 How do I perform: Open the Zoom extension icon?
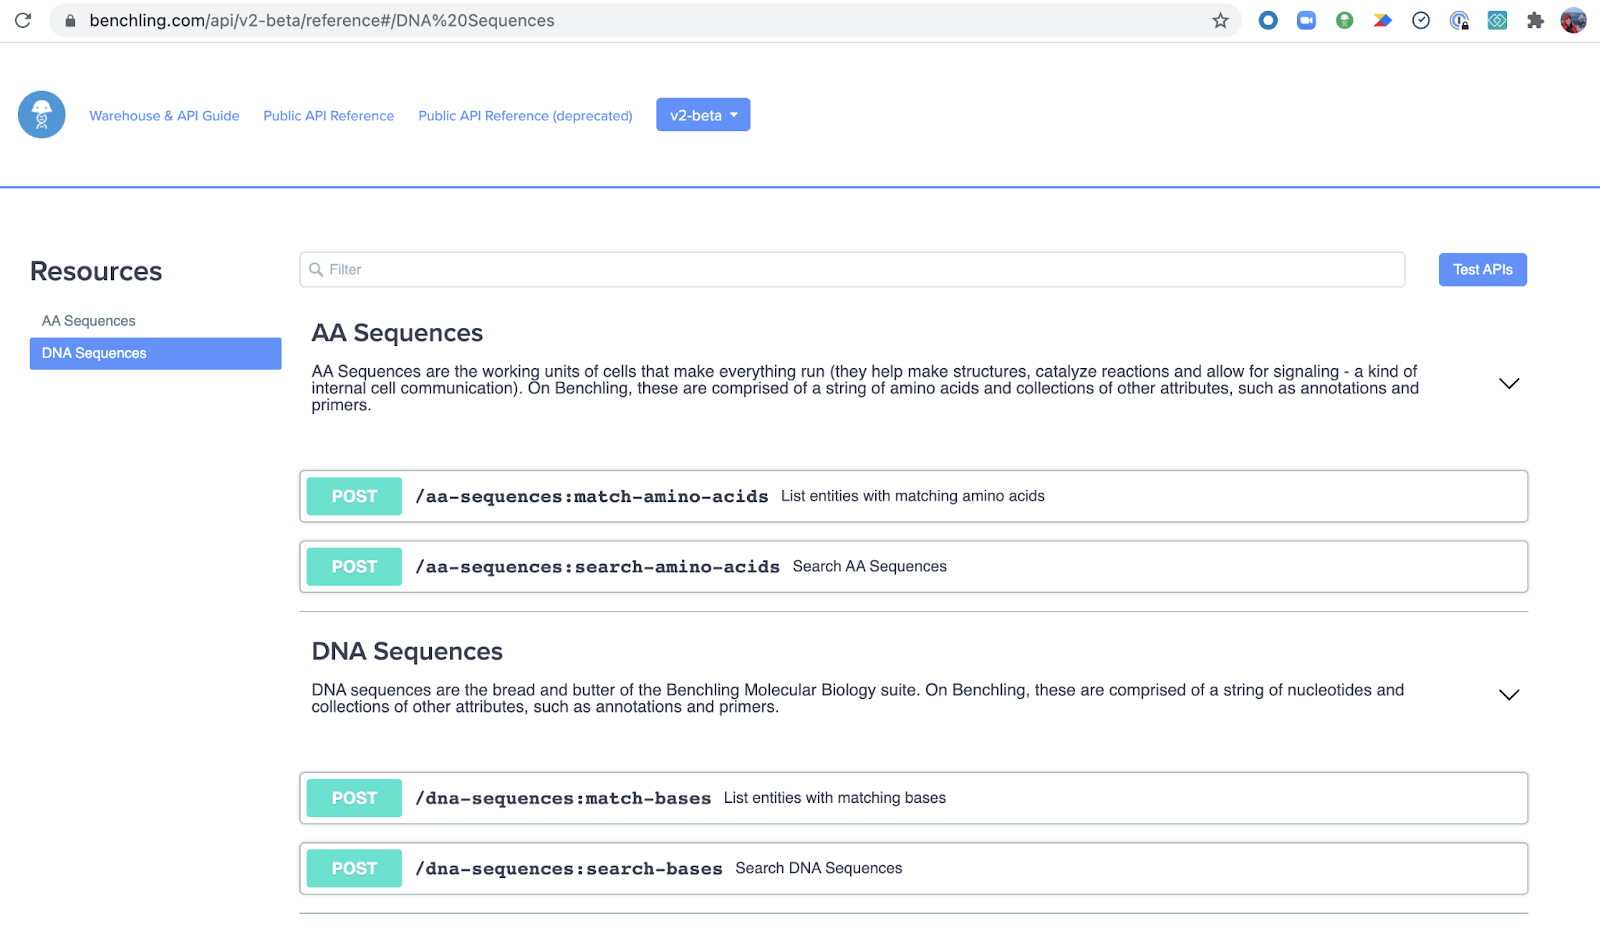[1306, 21]
